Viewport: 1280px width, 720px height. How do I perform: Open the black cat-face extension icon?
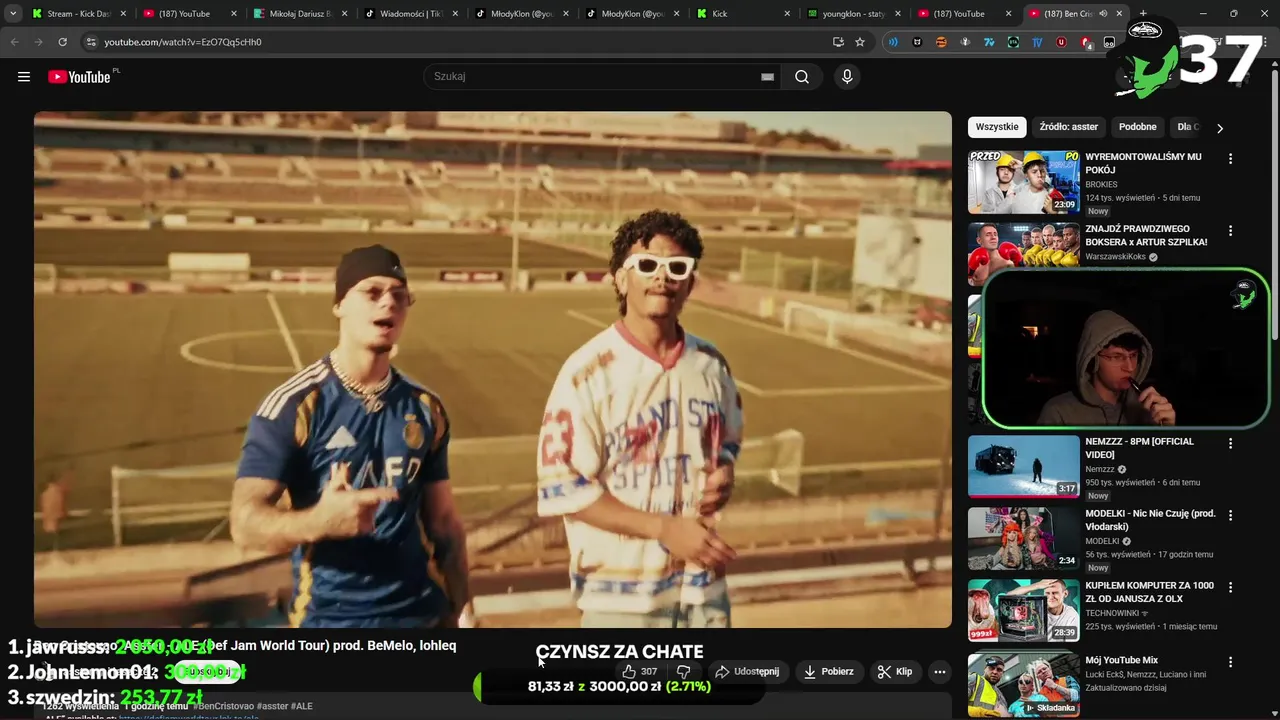pos(917,42)
